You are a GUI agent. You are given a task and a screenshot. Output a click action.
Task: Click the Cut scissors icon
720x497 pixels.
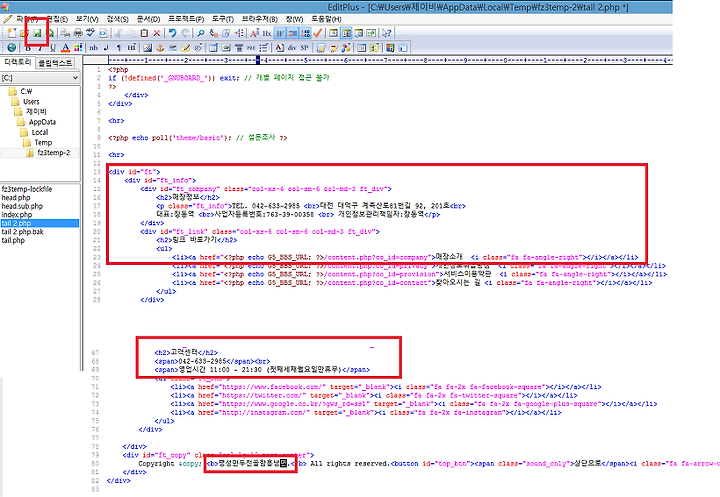(118, 33)
